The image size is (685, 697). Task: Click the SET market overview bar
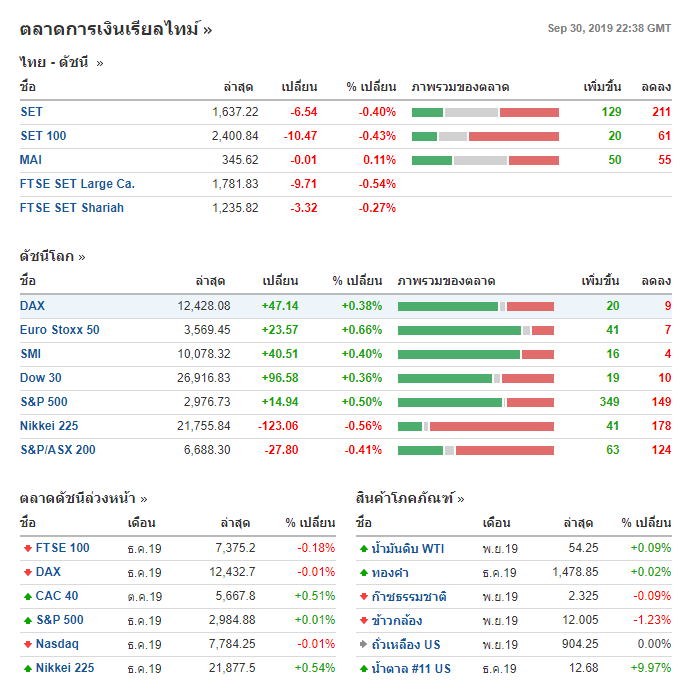485,112
